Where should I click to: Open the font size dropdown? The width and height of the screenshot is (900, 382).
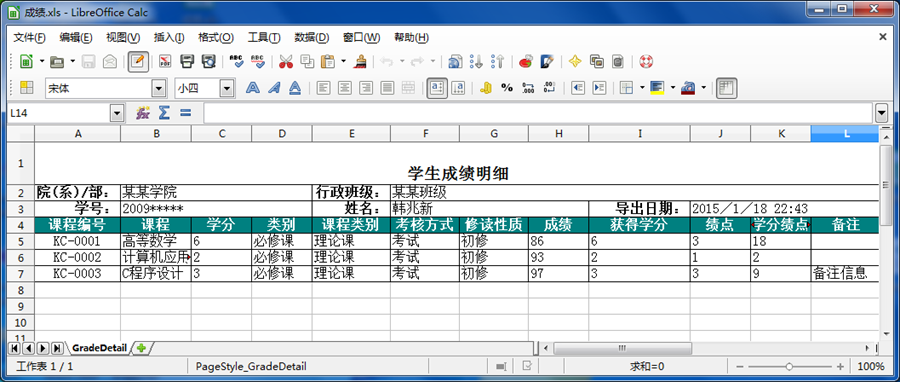[228, 88]
